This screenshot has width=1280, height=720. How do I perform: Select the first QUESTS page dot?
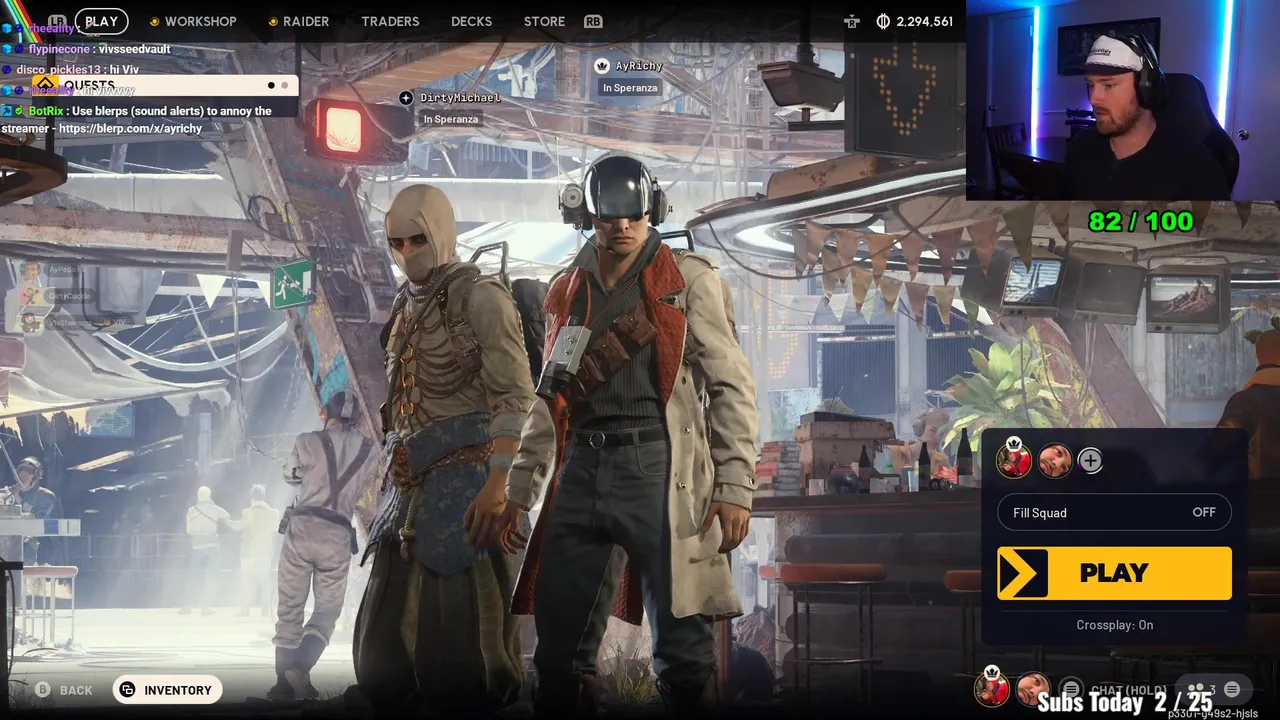(271, 86)
